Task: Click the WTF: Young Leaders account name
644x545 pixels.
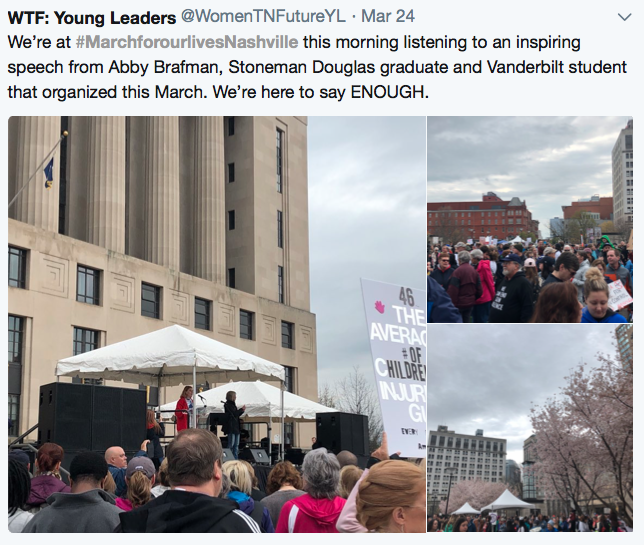Action: (x=92, y=18)
